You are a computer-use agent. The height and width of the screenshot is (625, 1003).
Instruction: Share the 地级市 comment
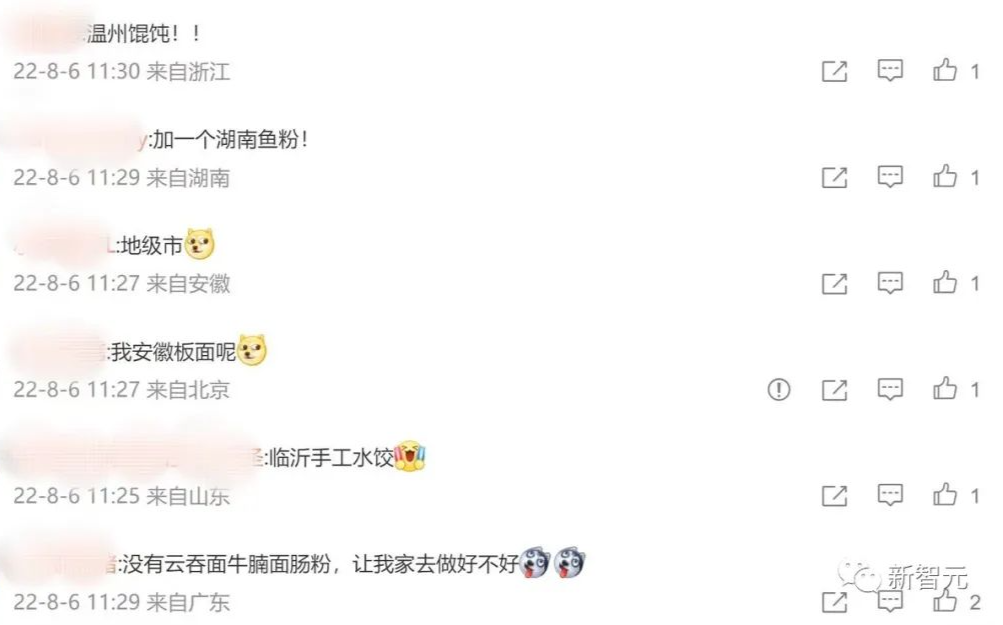(x=834, y=283)
